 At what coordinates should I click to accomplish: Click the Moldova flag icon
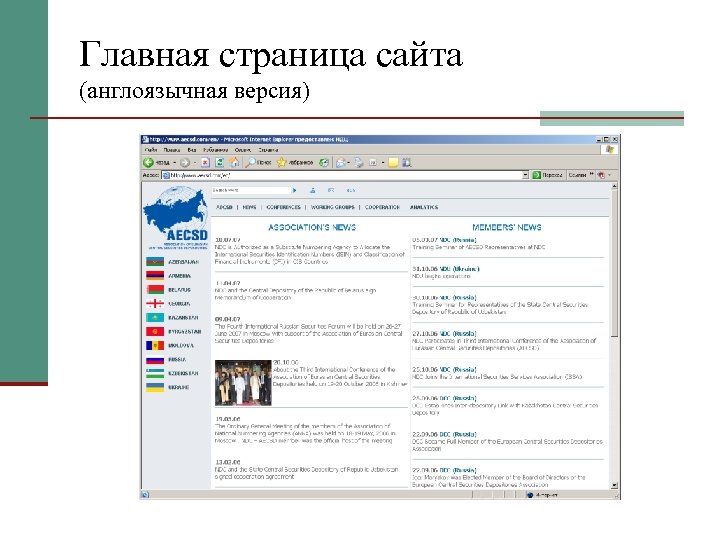(x=155, y=345)
